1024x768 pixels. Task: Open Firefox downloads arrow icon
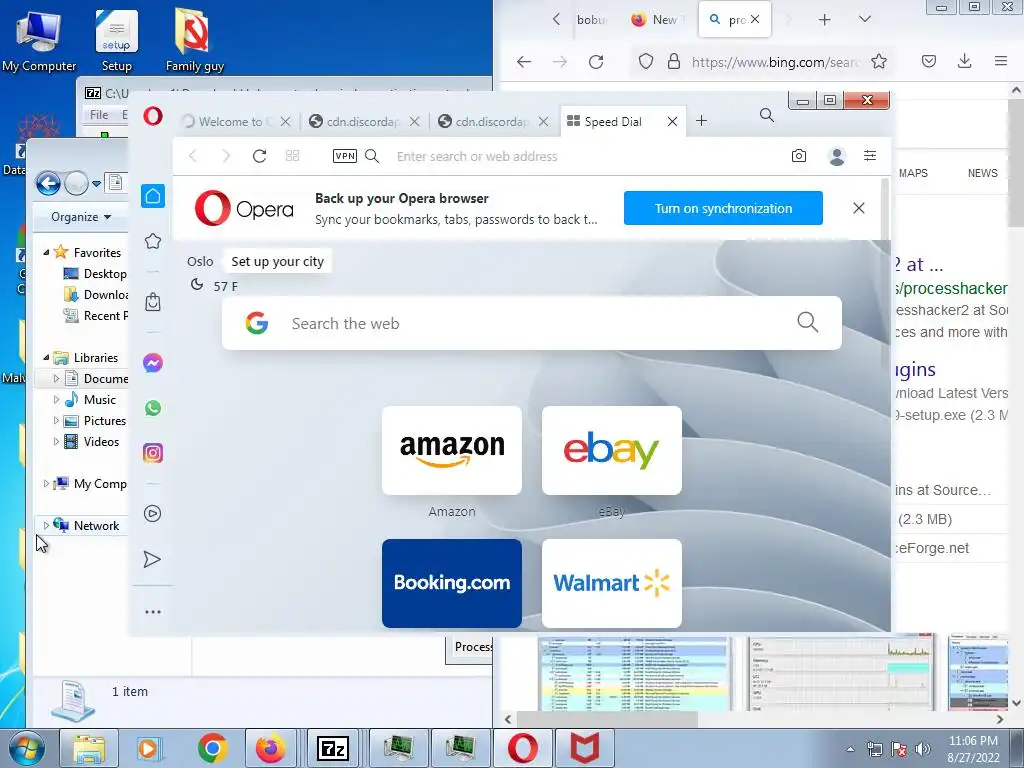(965, 61)
